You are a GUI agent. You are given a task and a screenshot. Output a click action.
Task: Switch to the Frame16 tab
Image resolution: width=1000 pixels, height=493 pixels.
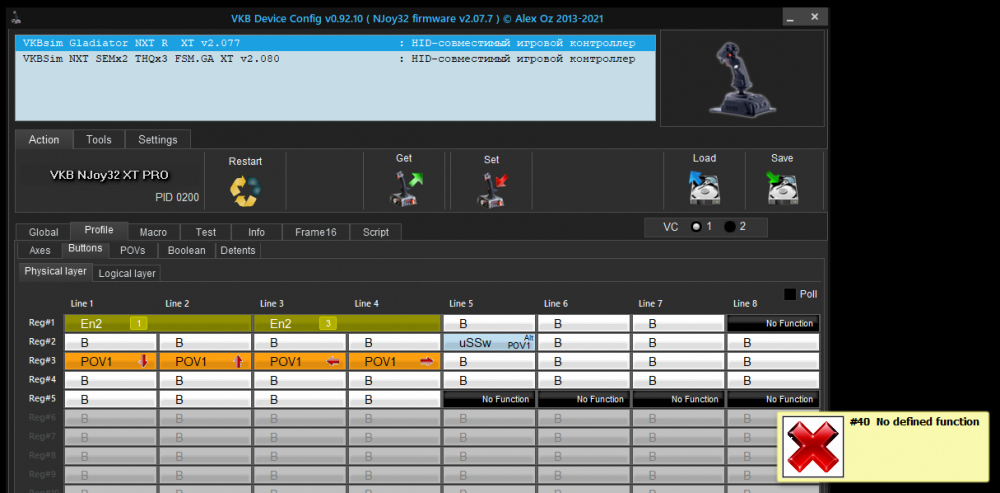tap(316, 232)
